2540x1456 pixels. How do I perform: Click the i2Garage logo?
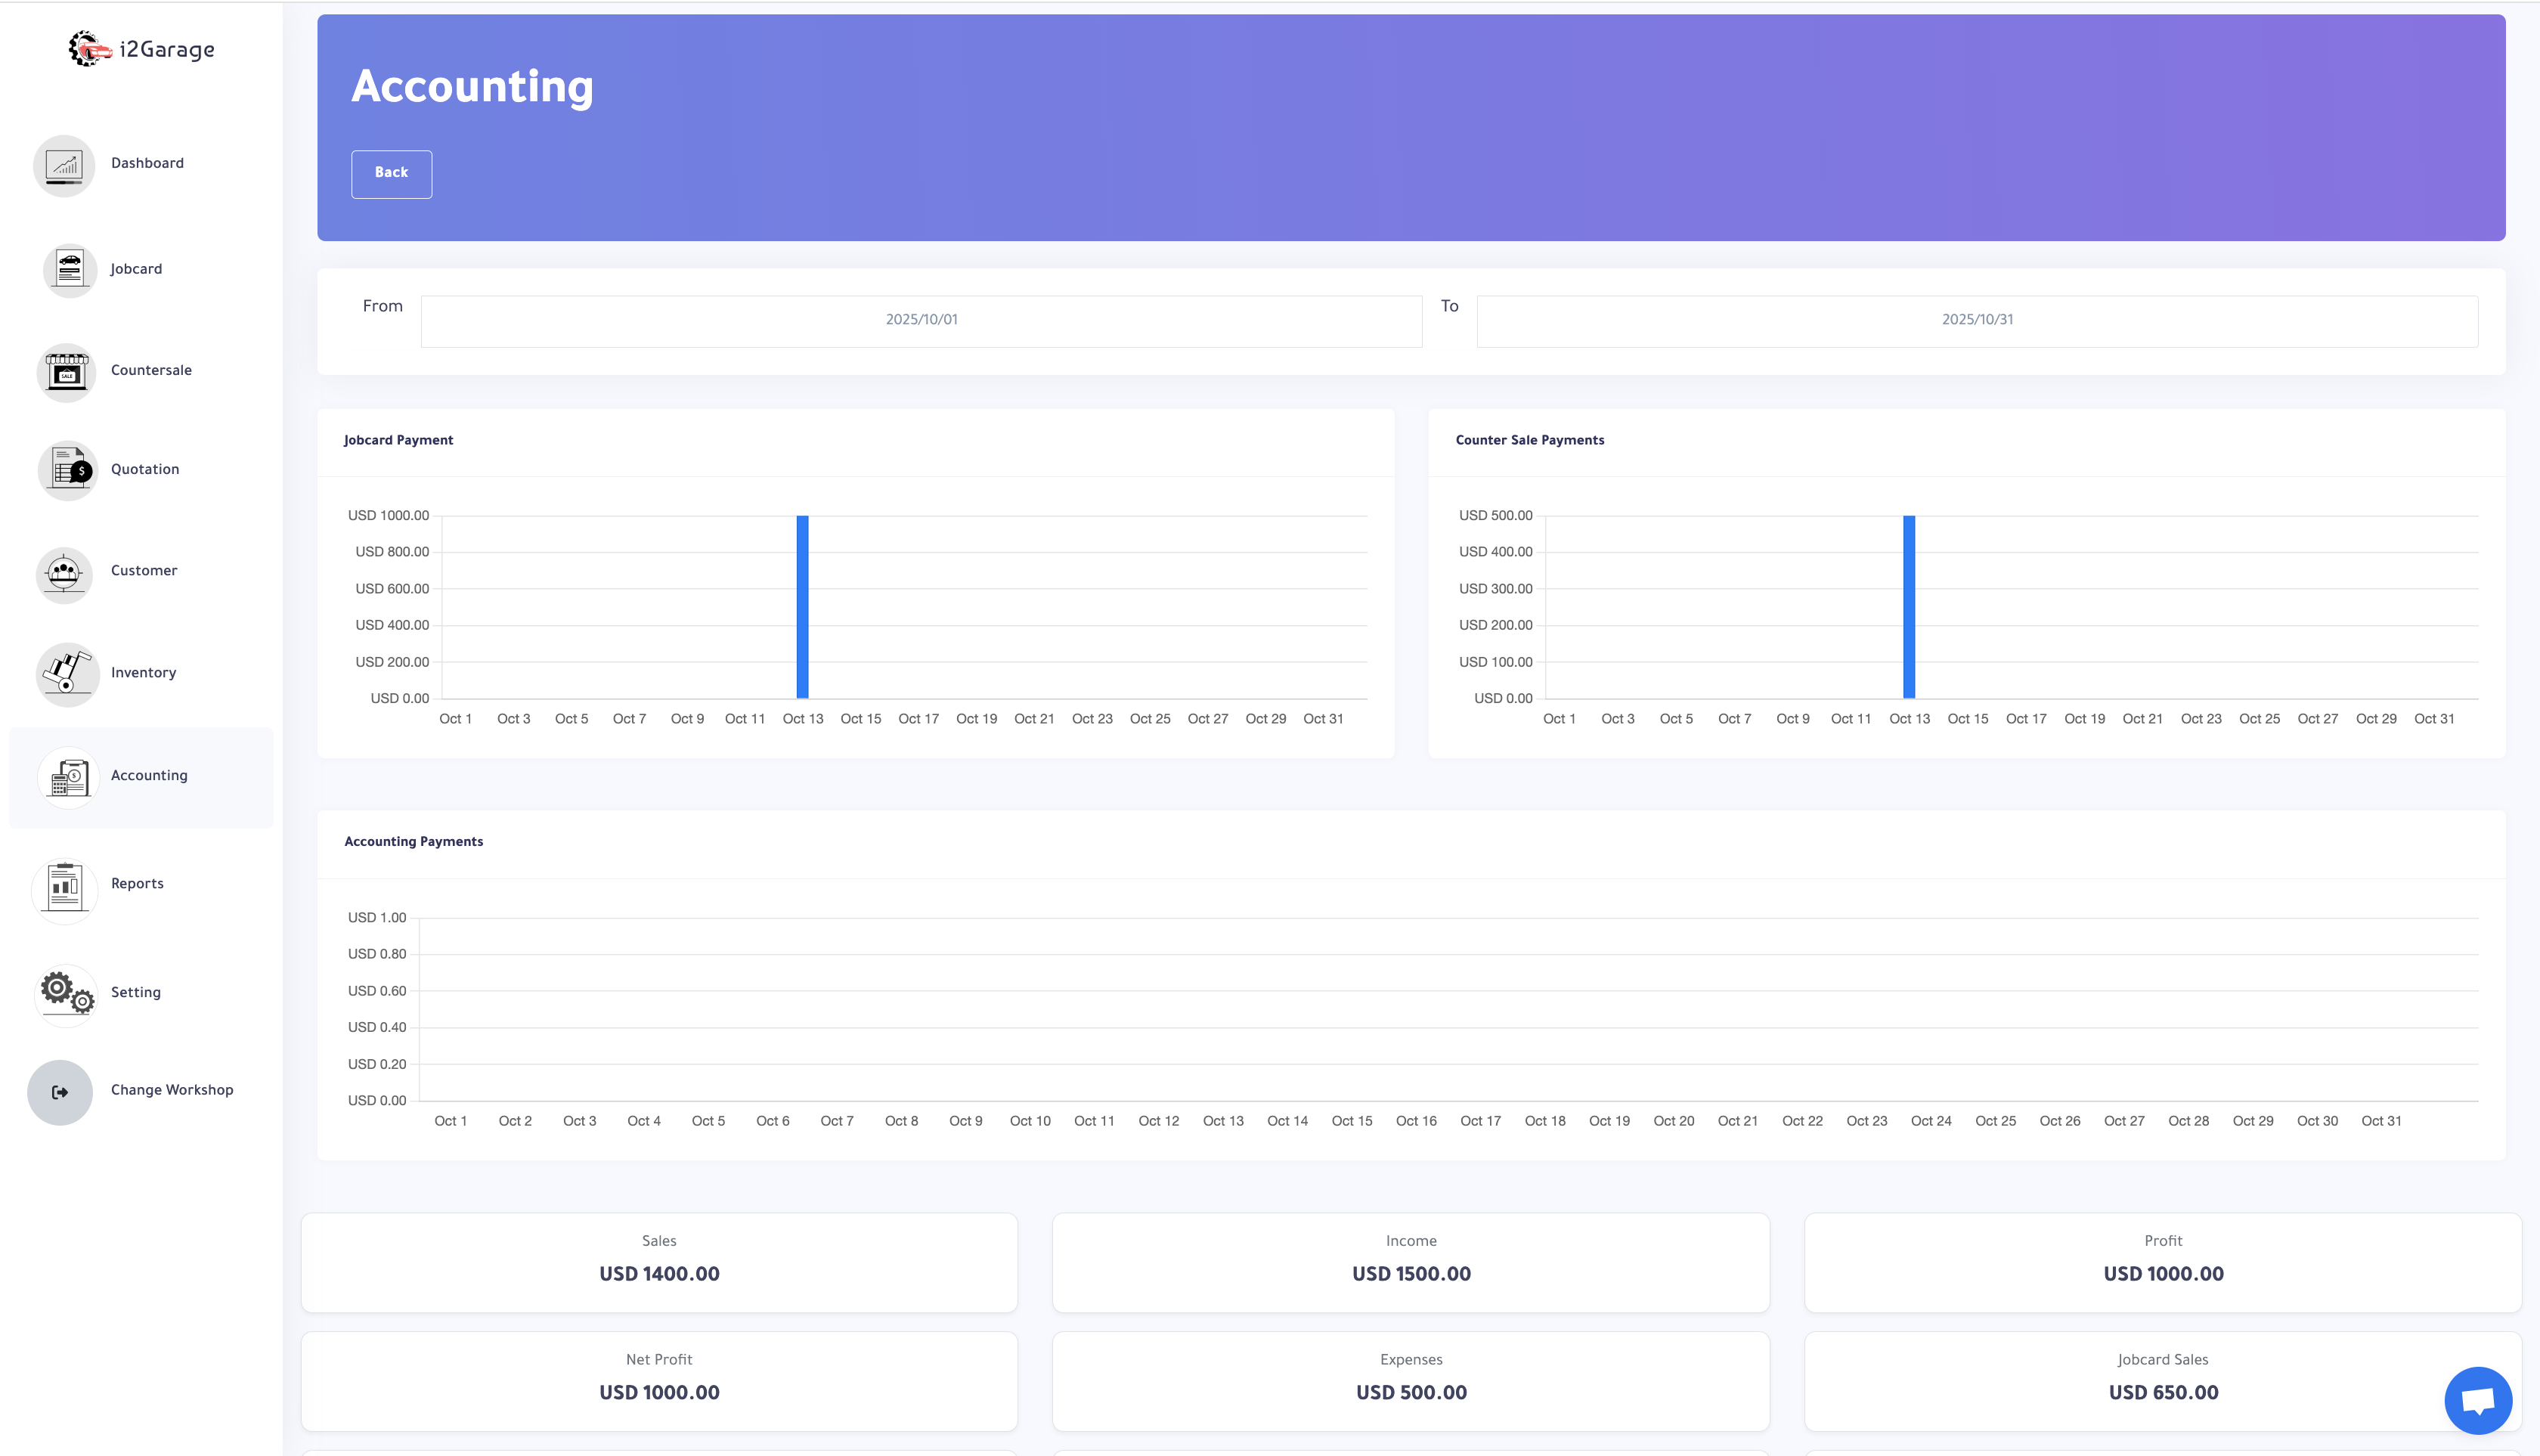click(140, 48)
